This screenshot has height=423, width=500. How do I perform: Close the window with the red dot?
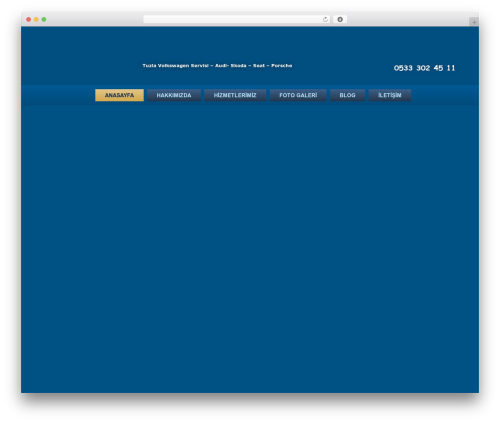29,19
